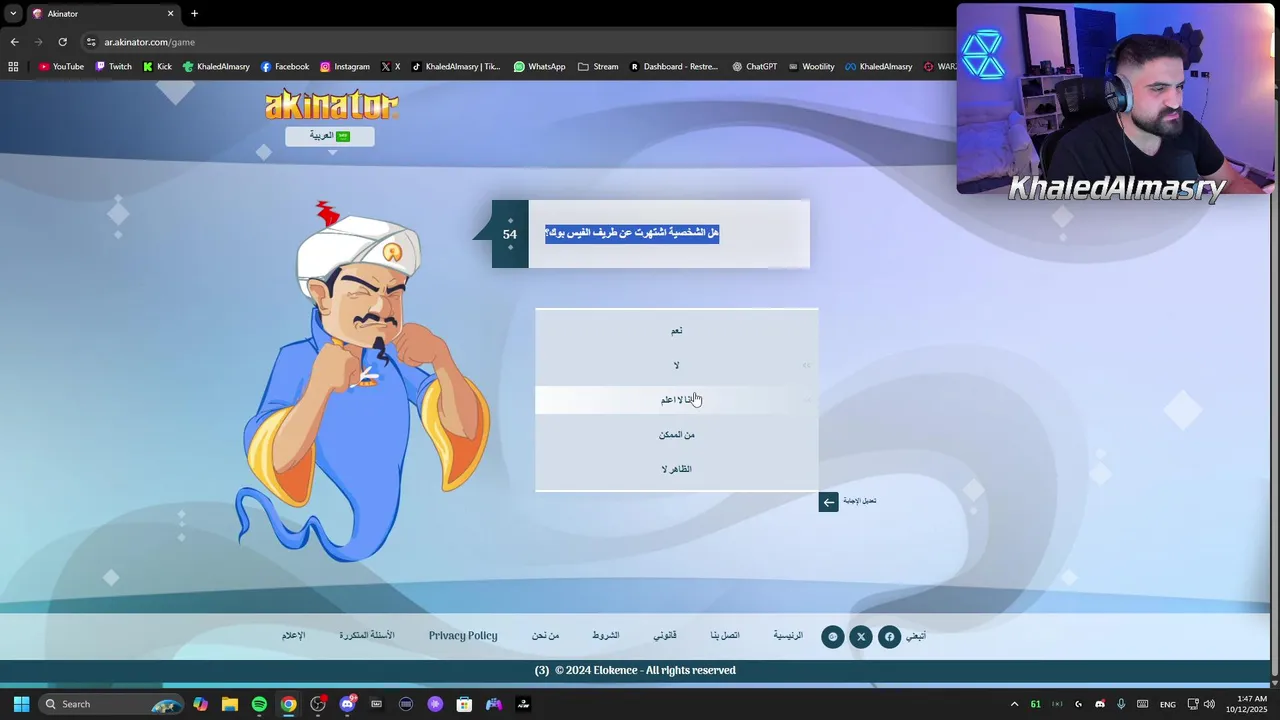Viewport: 1280px width, 720px height.
Task: Click the taskbar Search box
Action: pos(112,704)
